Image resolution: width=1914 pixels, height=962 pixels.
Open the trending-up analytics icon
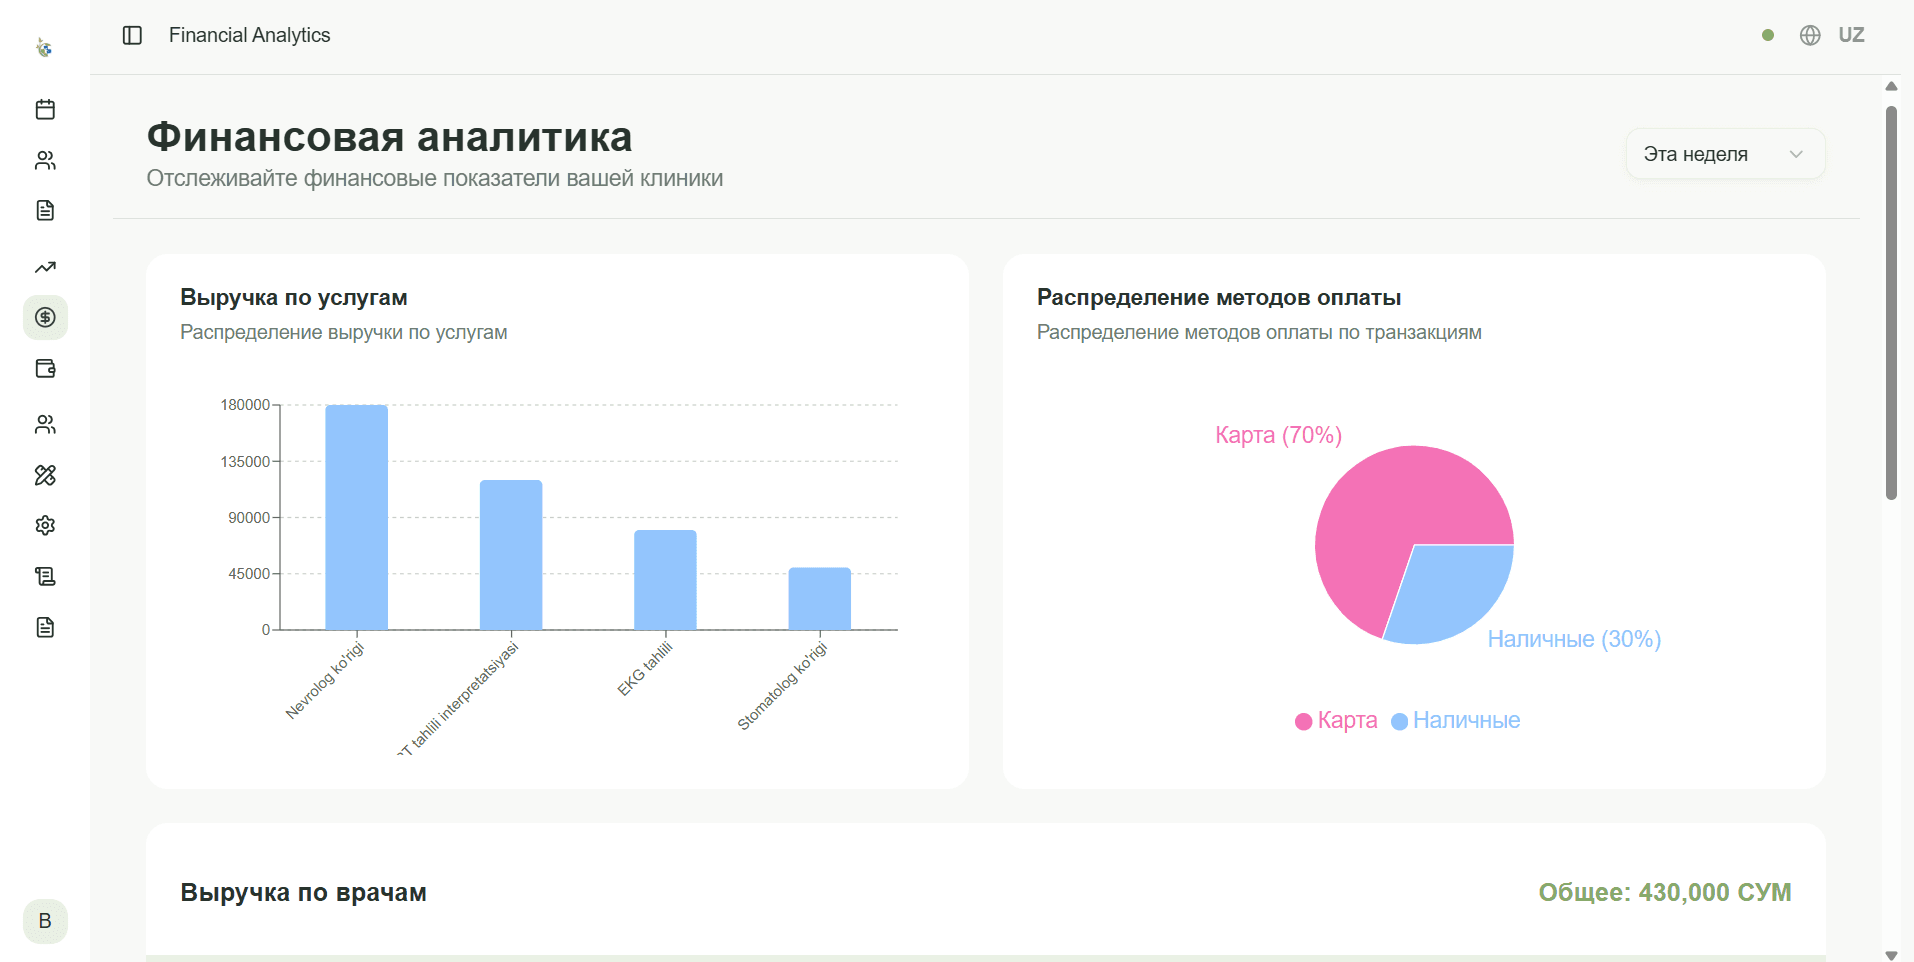45,267
